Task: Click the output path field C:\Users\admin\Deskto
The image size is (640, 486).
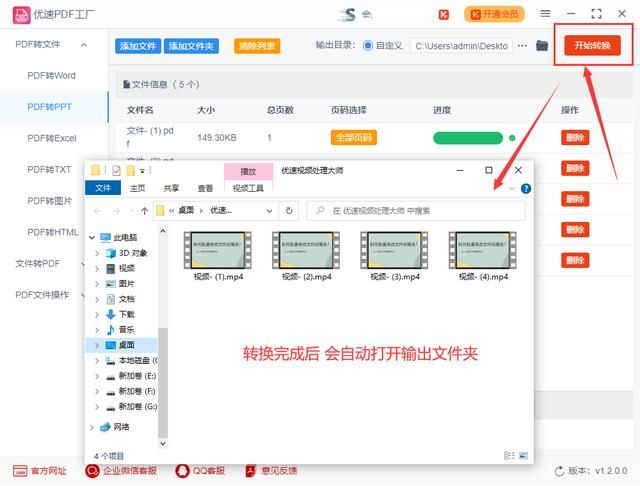Action: (462, 46)
